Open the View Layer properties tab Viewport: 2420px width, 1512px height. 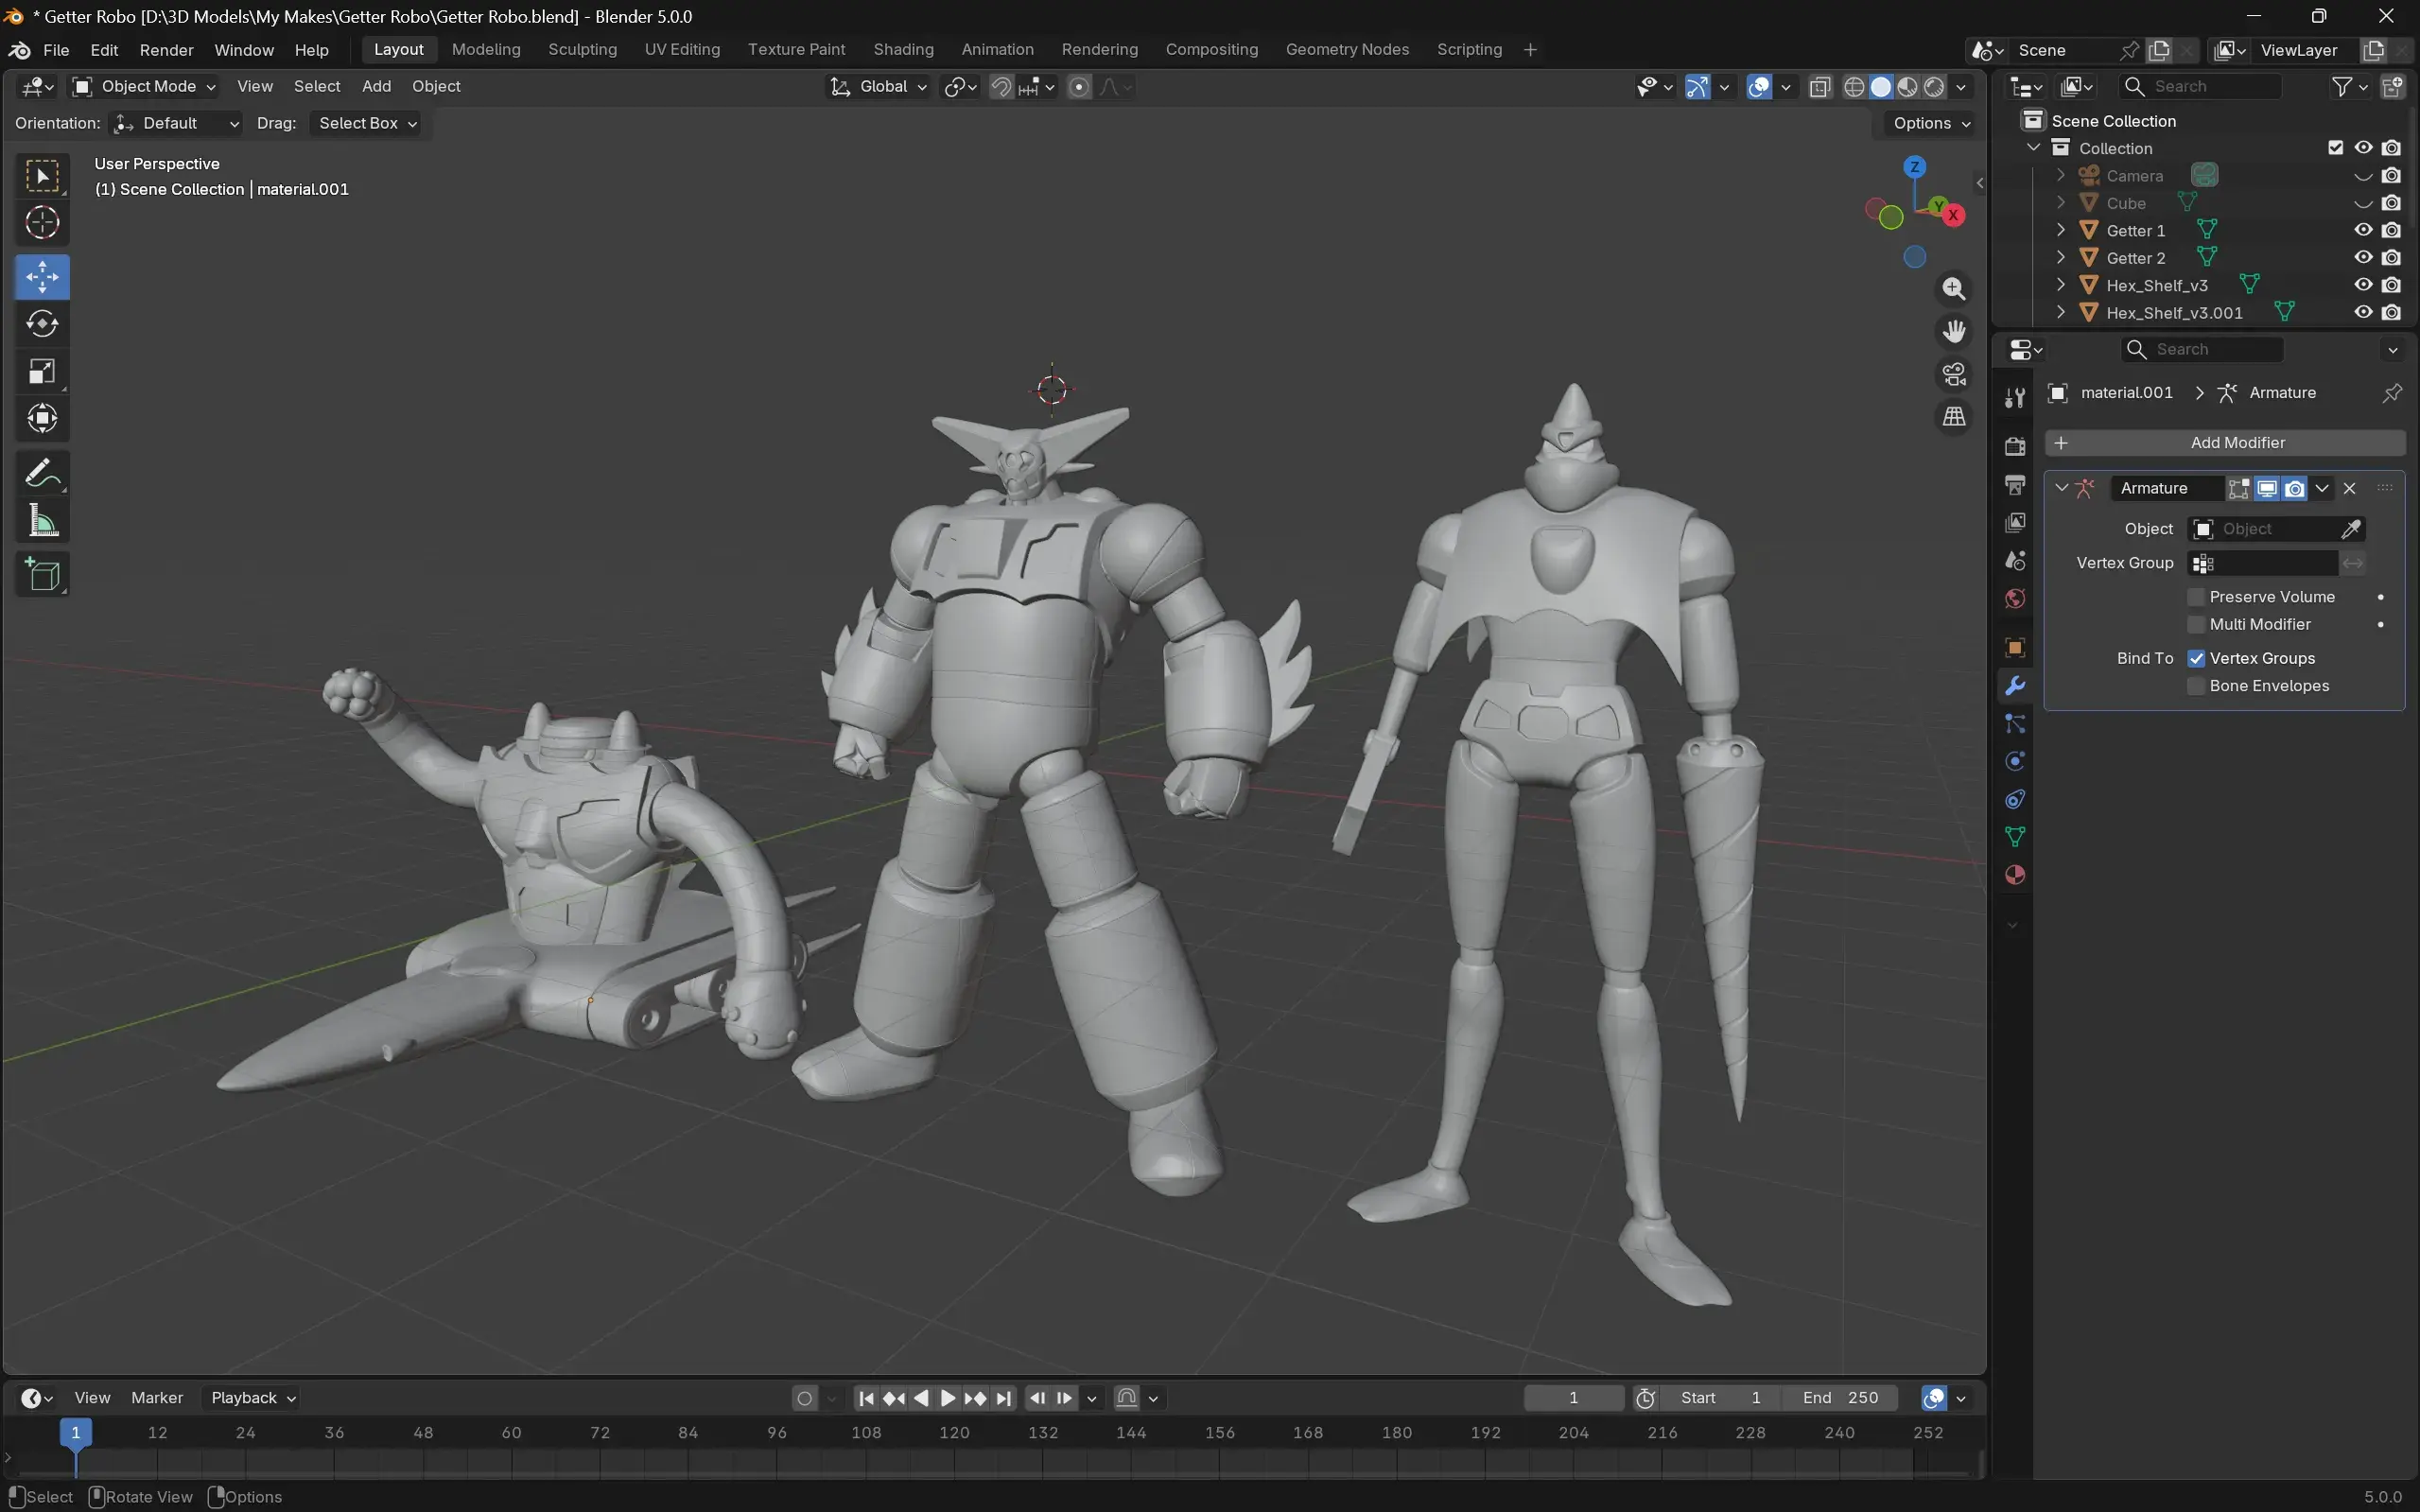pyautogui.click(x=2015, y=523)
